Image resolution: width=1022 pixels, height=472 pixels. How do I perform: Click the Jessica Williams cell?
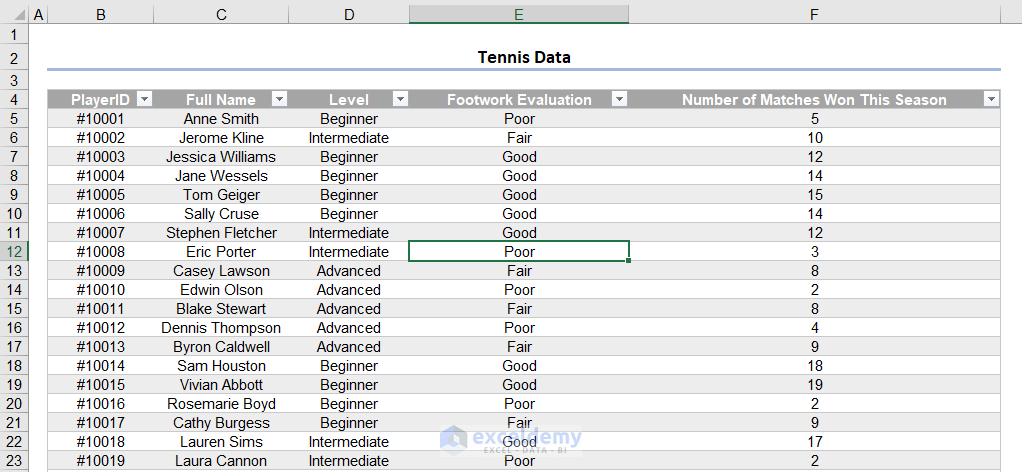(x=221, y=157)
